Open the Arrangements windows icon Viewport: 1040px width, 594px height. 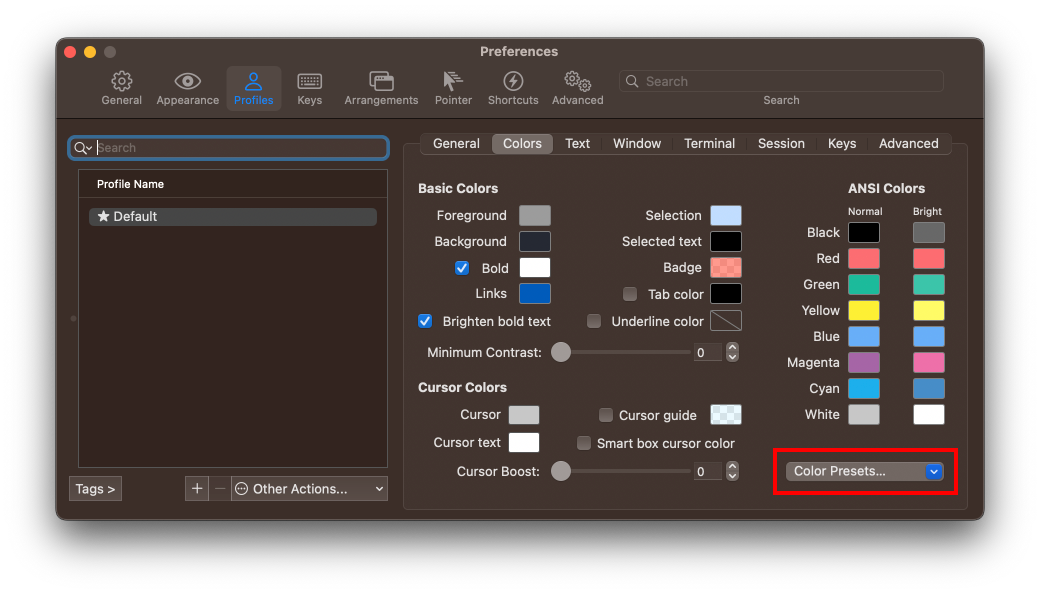[x=381, y=81]
